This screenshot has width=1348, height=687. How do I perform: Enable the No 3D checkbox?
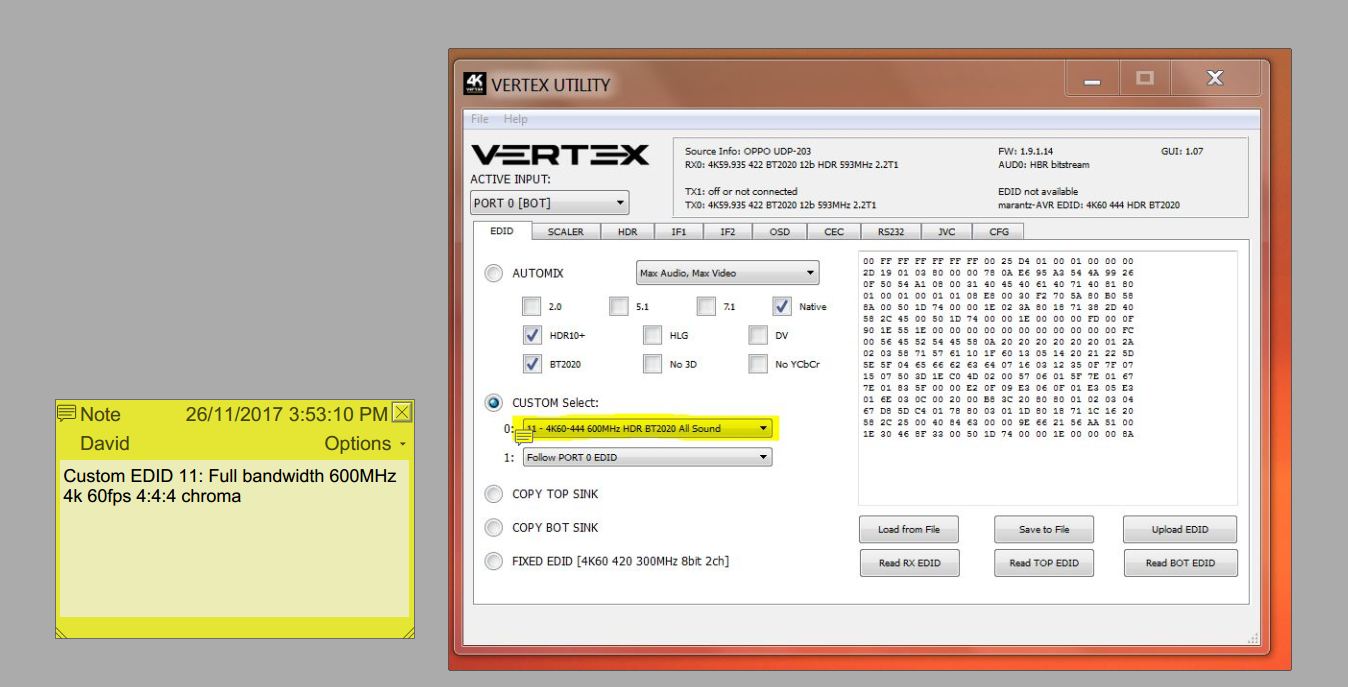653,364
